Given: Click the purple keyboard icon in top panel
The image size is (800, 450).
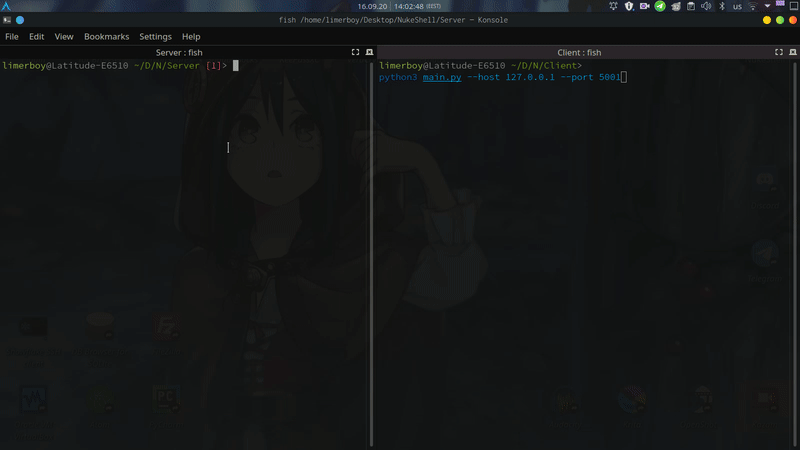Looking at the screenshot, I should (780, 4).
